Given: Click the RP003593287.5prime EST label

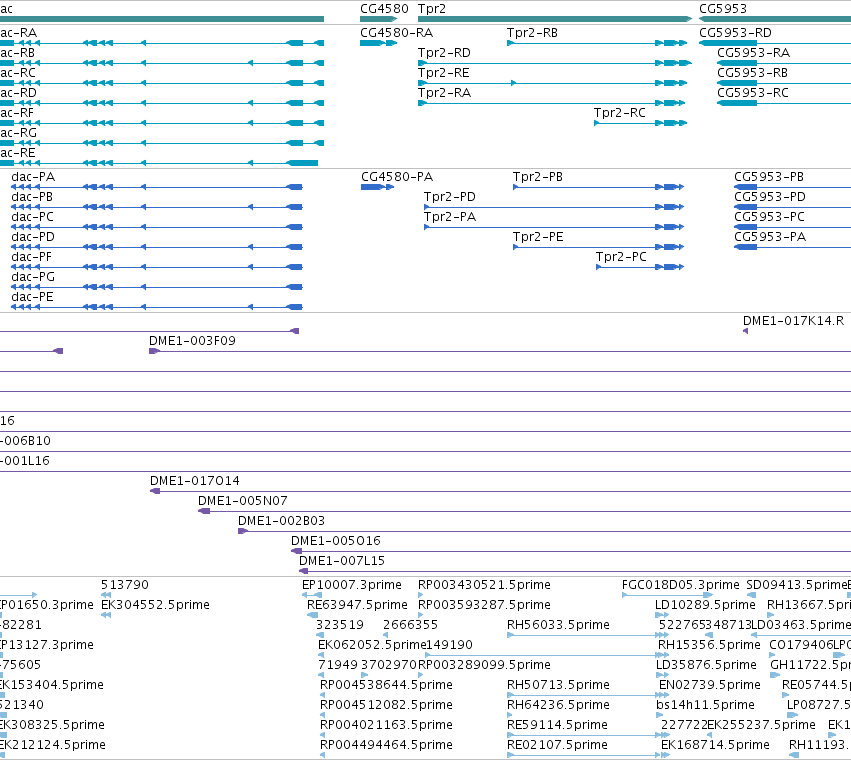Looking at the screenshot, I should tap(484, 605).
